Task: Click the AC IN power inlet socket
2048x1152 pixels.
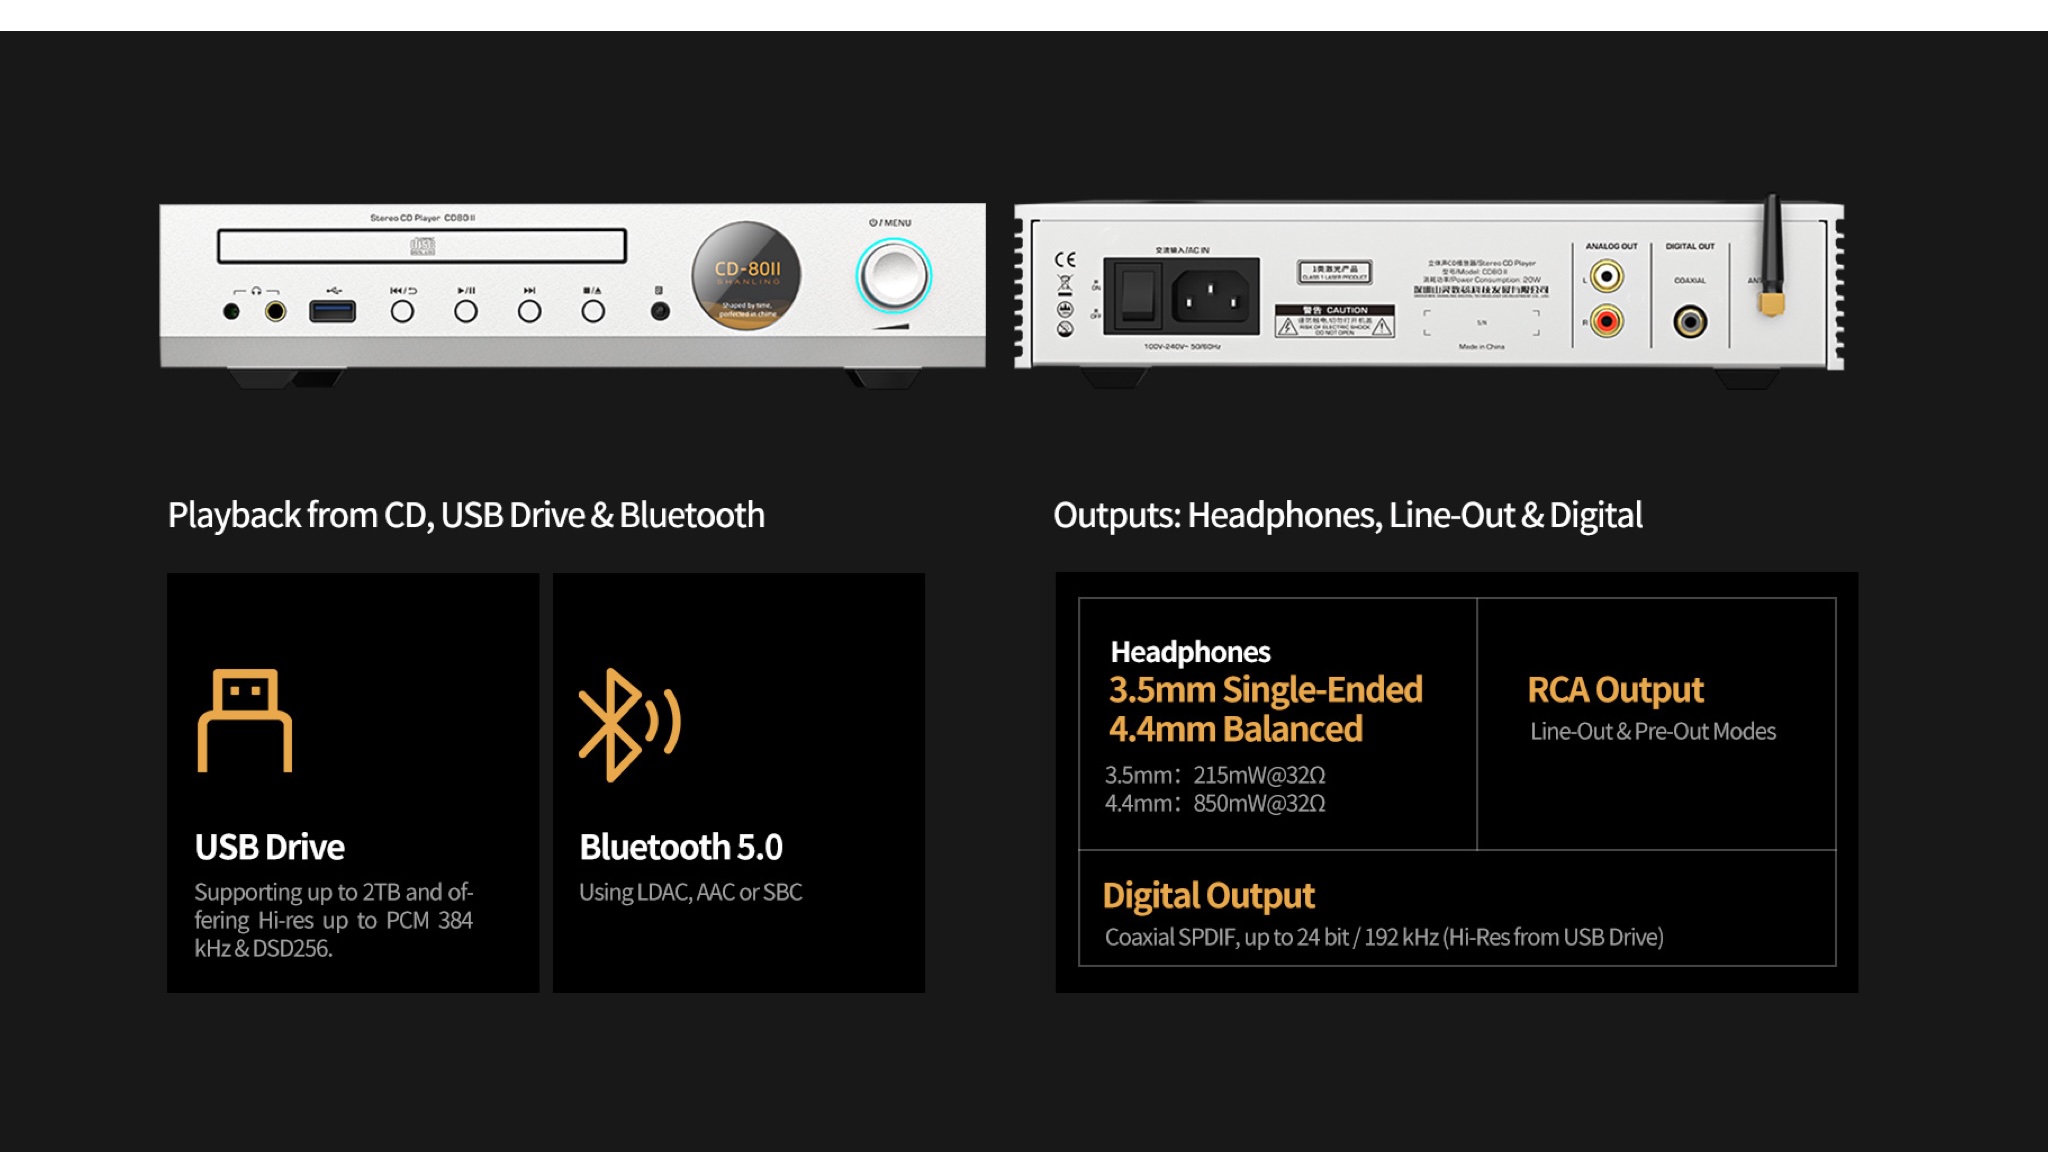Action: tap(1211, 295)
